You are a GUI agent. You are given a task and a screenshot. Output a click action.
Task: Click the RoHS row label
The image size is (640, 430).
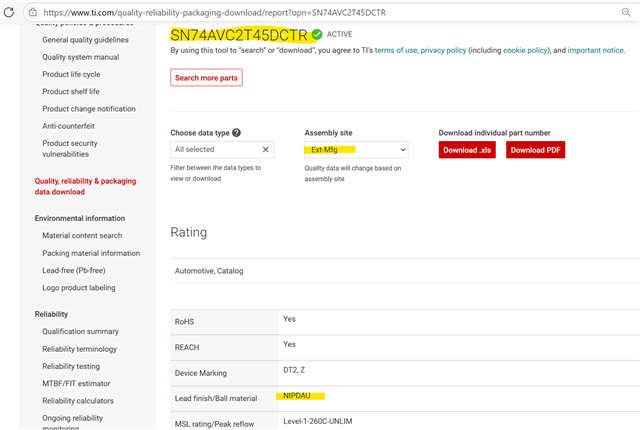pos(184,322)
